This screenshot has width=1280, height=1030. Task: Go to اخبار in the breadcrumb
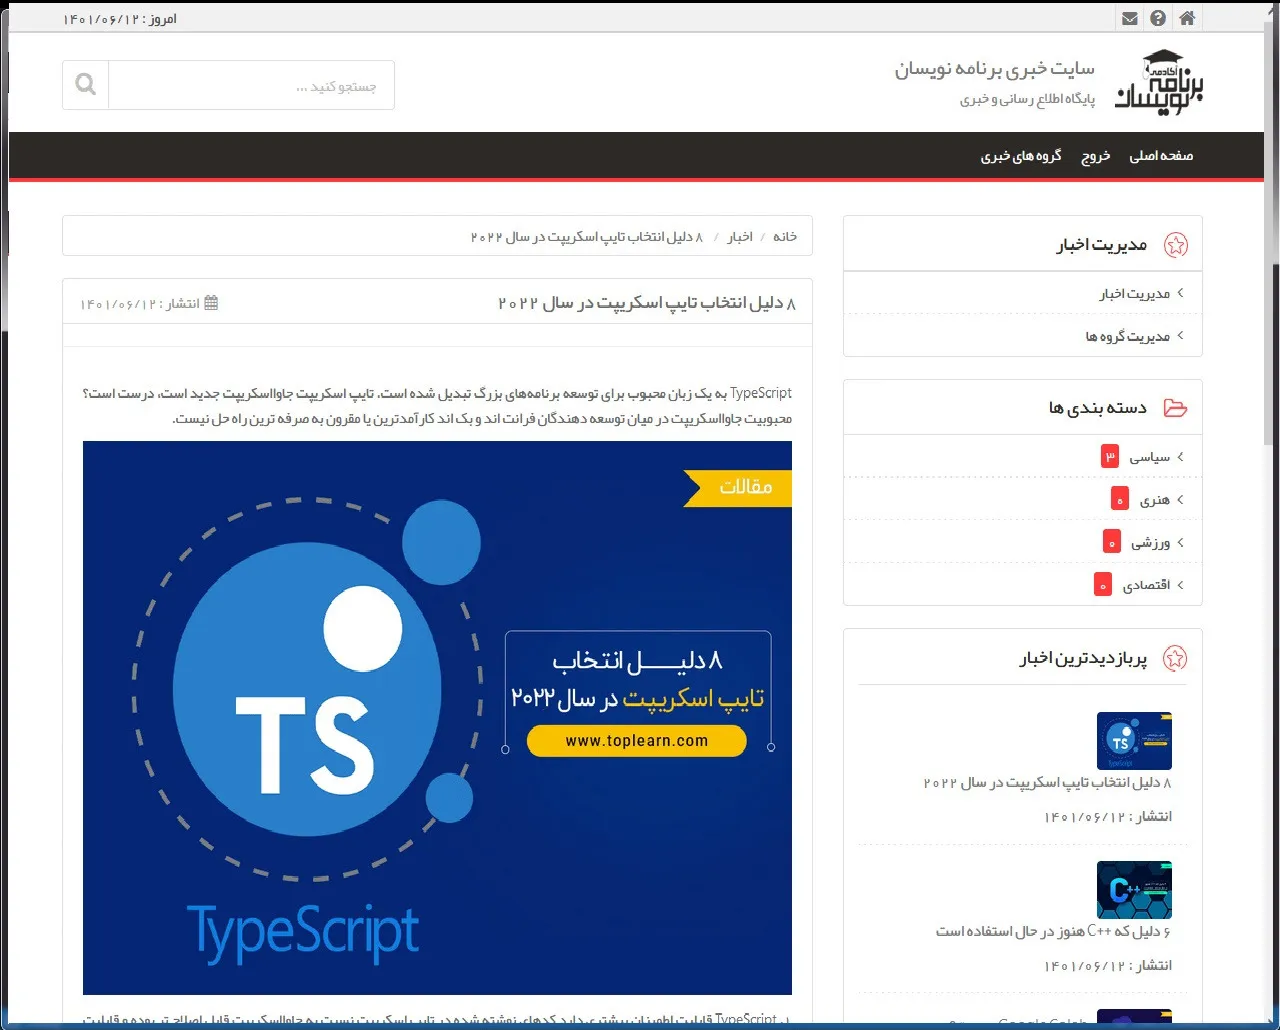pyautogui.click(x=739, y=237)
